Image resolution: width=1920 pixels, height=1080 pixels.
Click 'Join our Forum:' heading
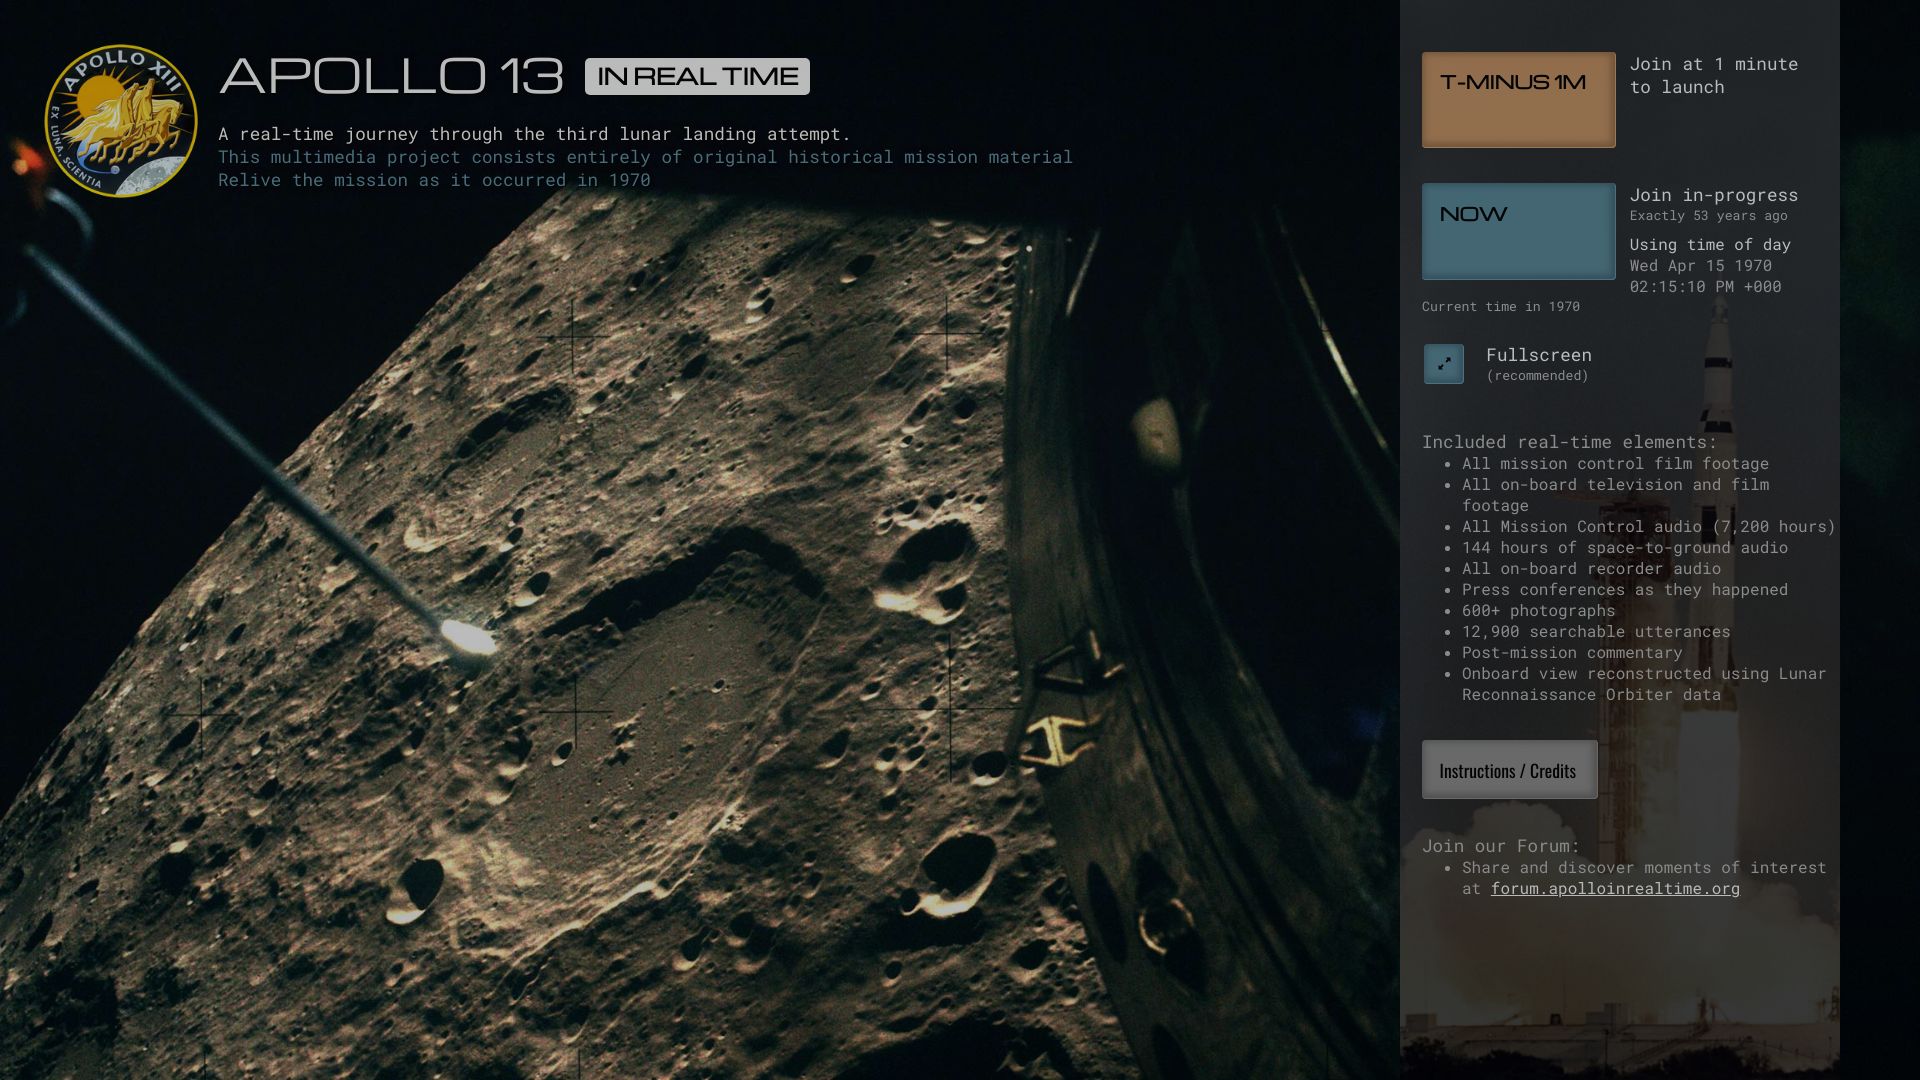coord(1501,846)
